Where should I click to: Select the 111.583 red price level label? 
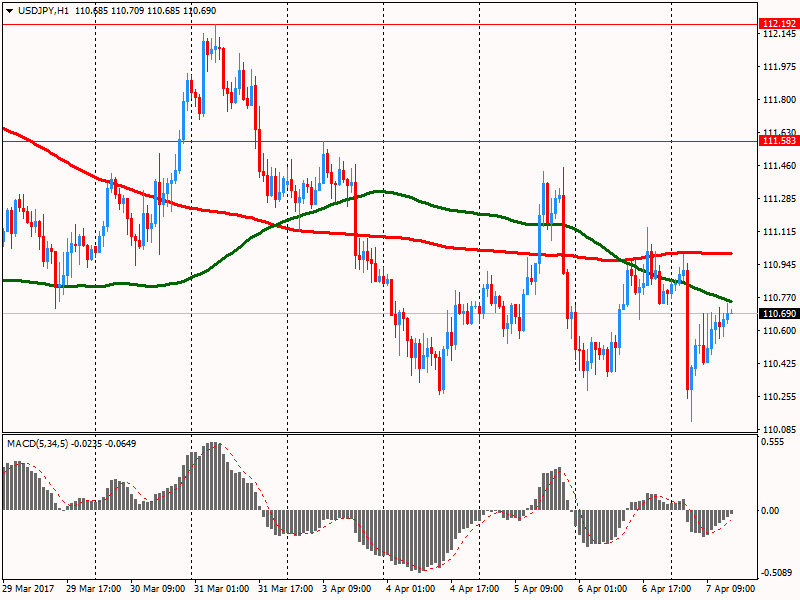point(779,141)
